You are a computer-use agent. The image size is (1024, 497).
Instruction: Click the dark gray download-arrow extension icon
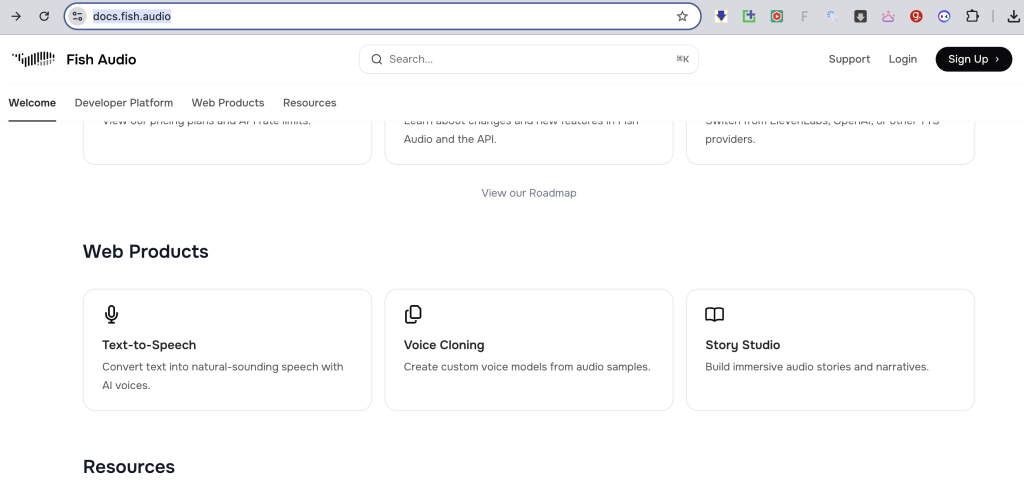coord(860,16)
